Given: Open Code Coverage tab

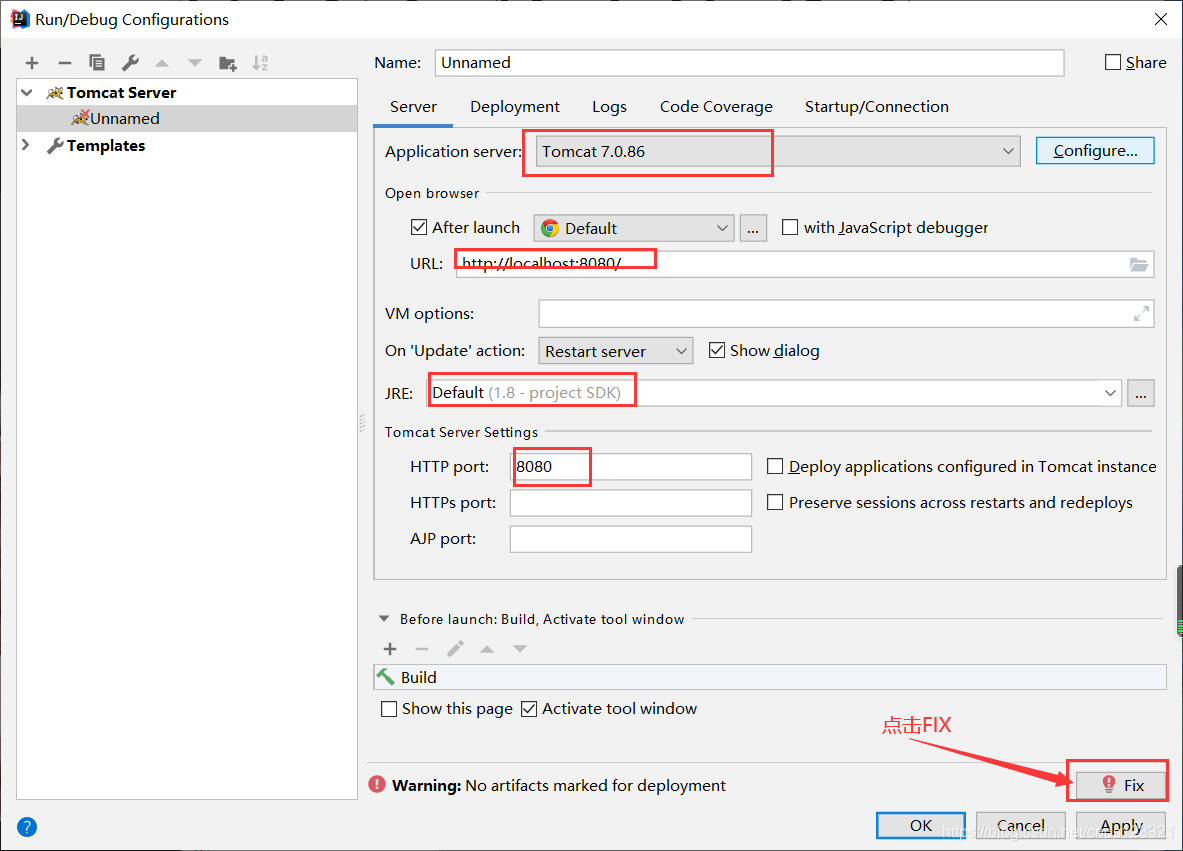Looking at the screenshot, I should (x=716, y=107).
